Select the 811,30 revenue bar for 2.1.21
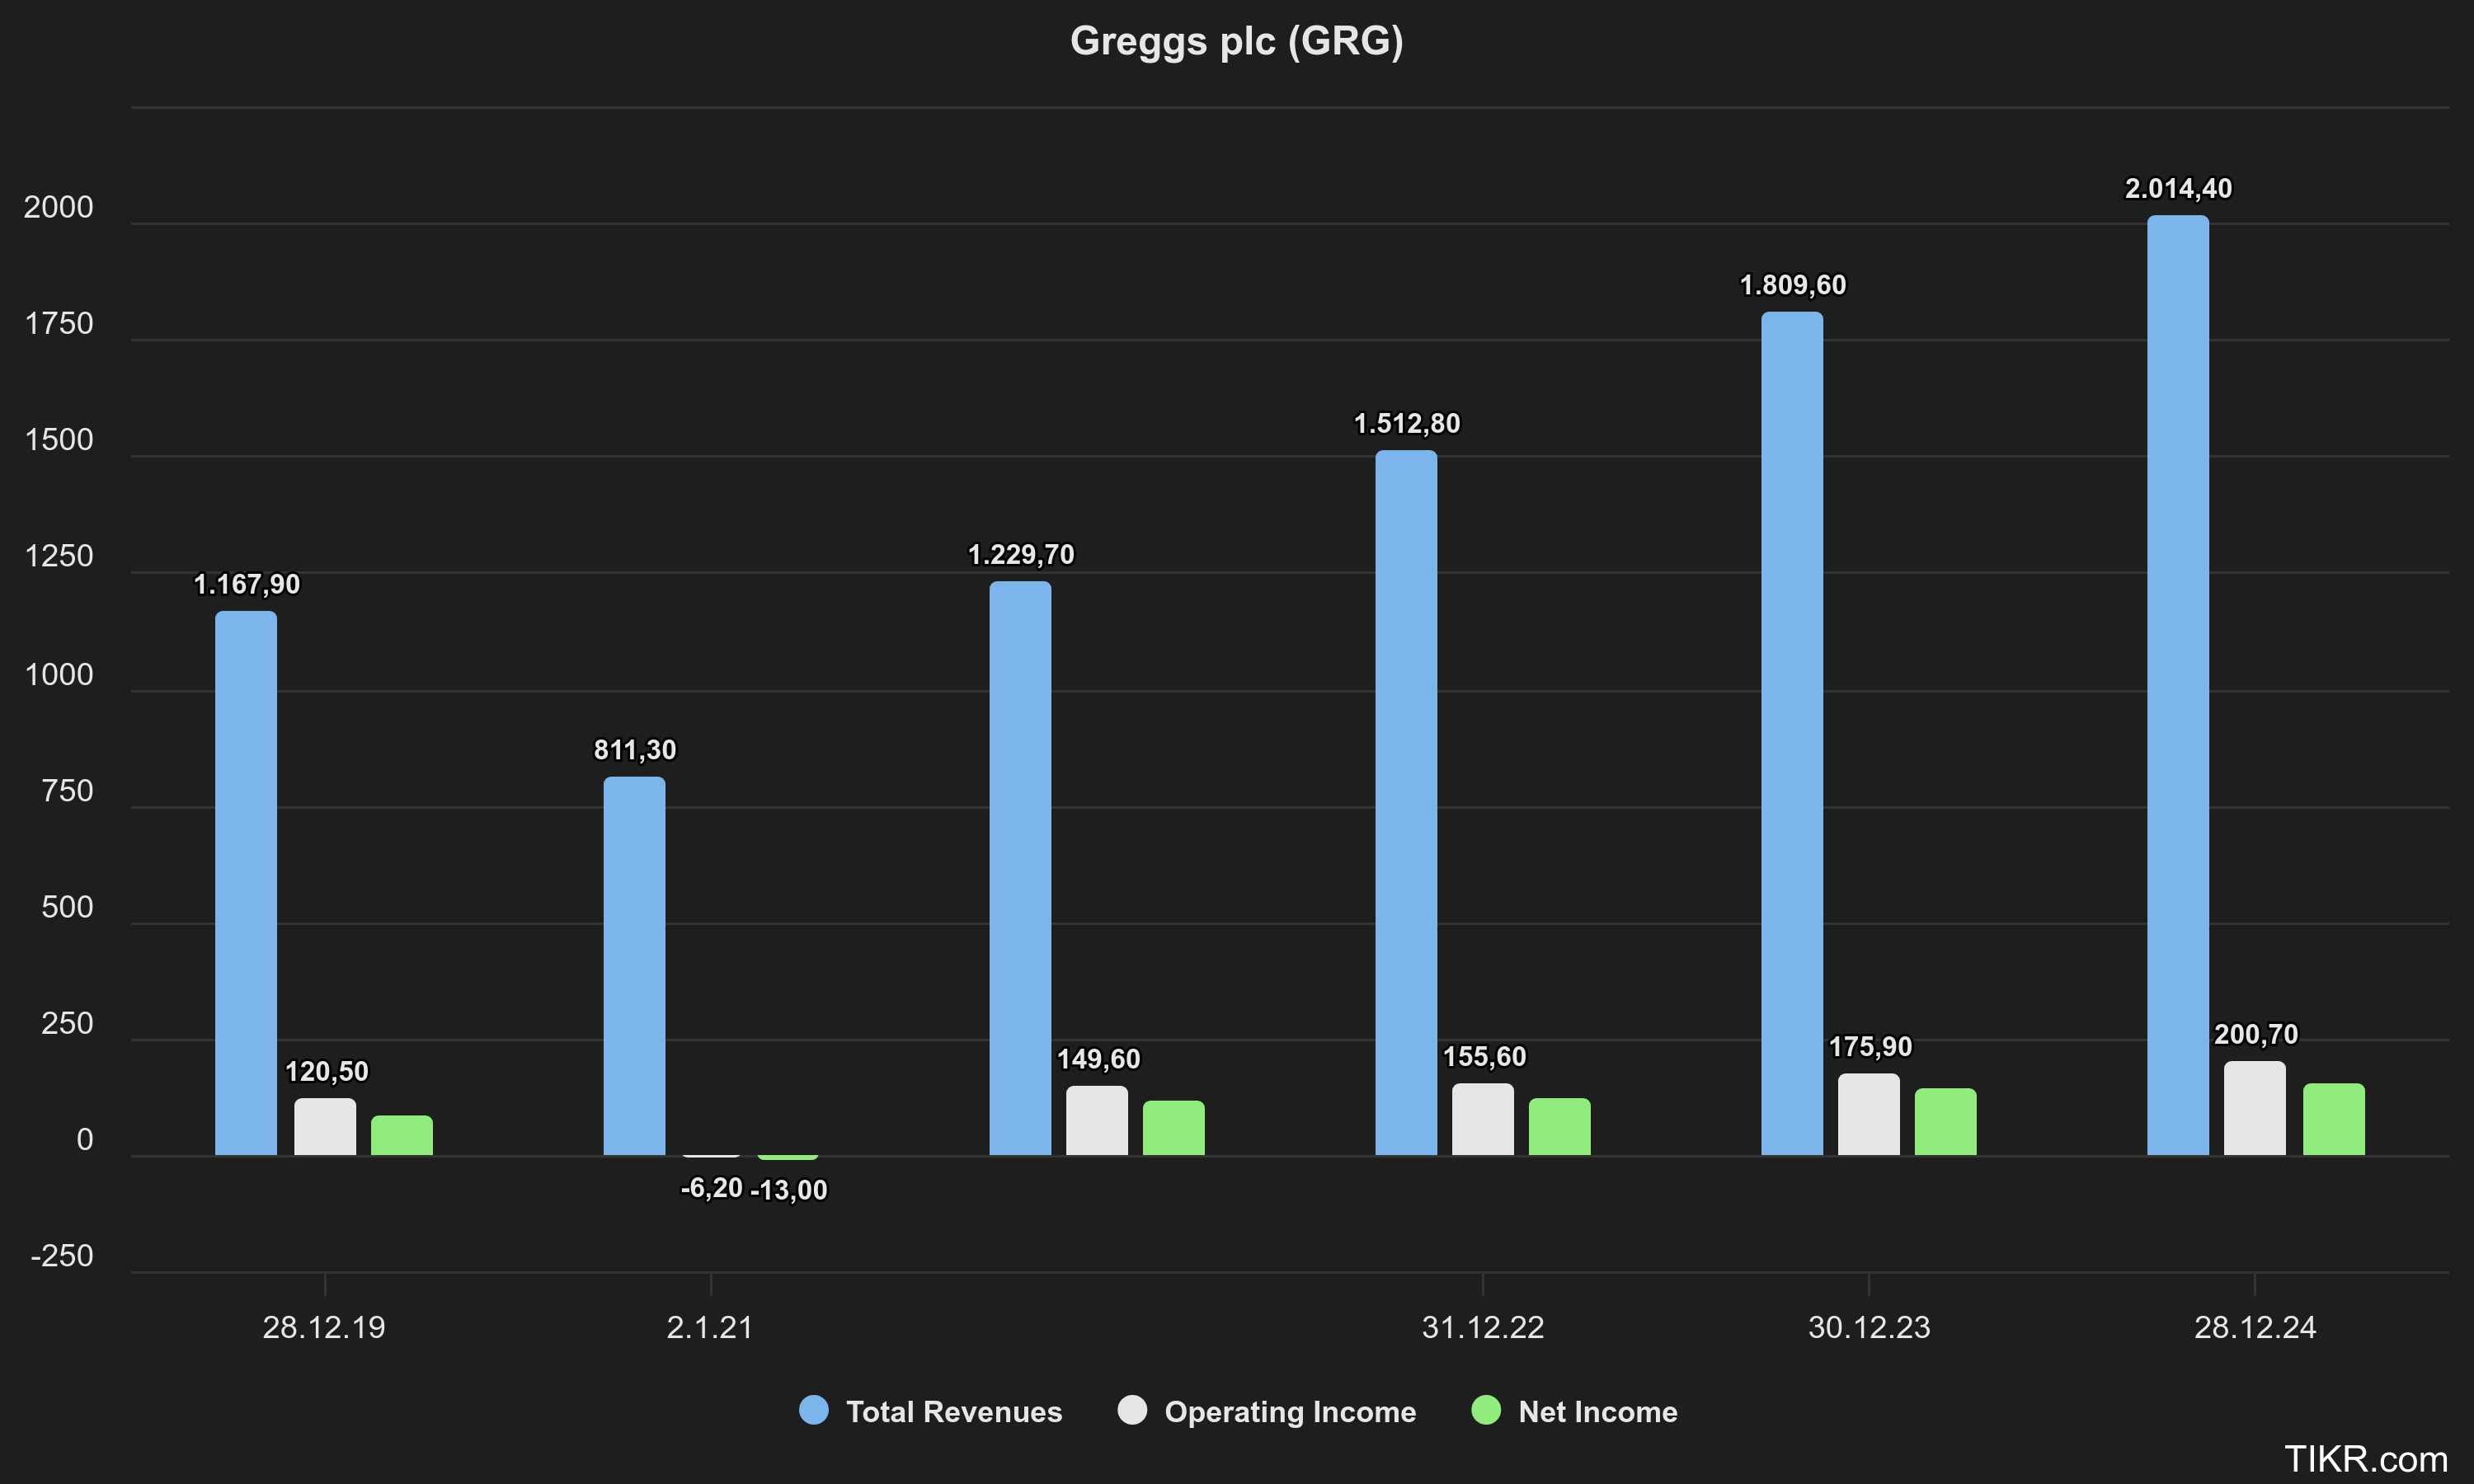The height and width of the screenshot is (1484, 2474). coord(634,965)
